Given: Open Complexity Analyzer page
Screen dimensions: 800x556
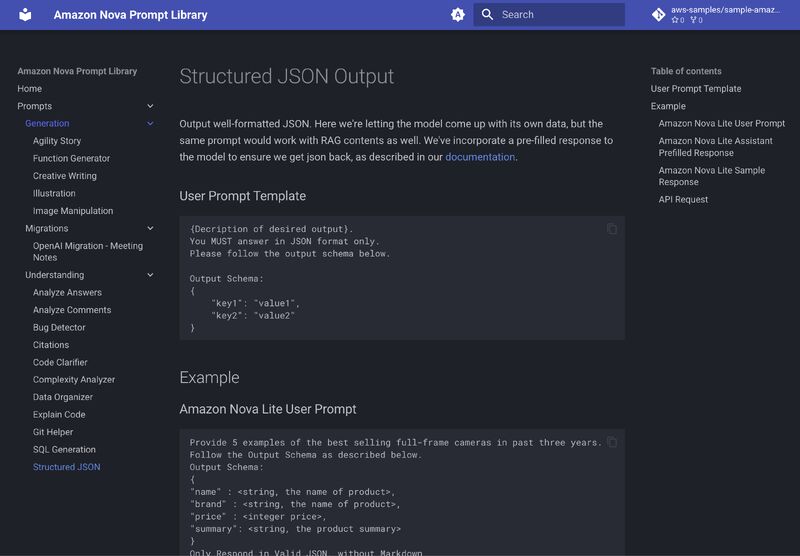Looking at the screenshot, I should click(74, 380).
